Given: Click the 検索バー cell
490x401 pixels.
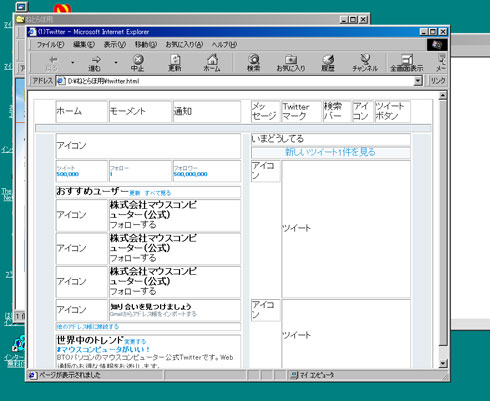Looking at the screenshot, I should click(x=337, y=111).
